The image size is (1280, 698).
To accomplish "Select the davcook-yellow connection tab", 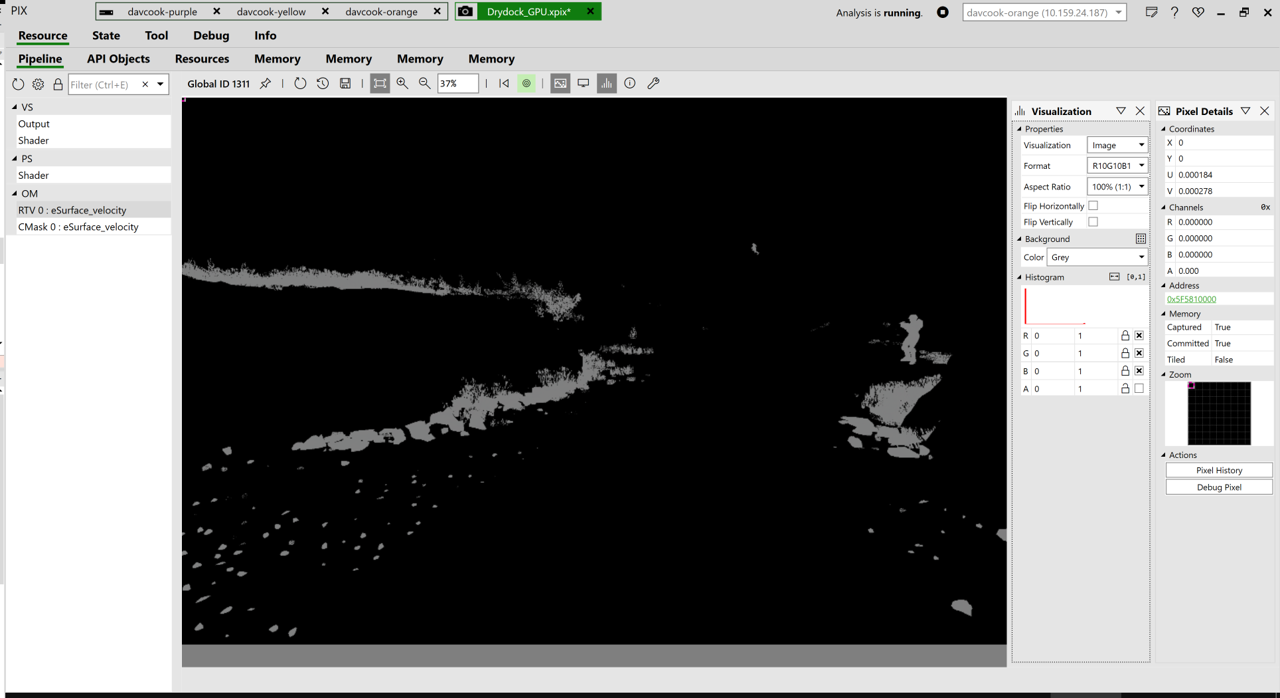I will point(271,12).
